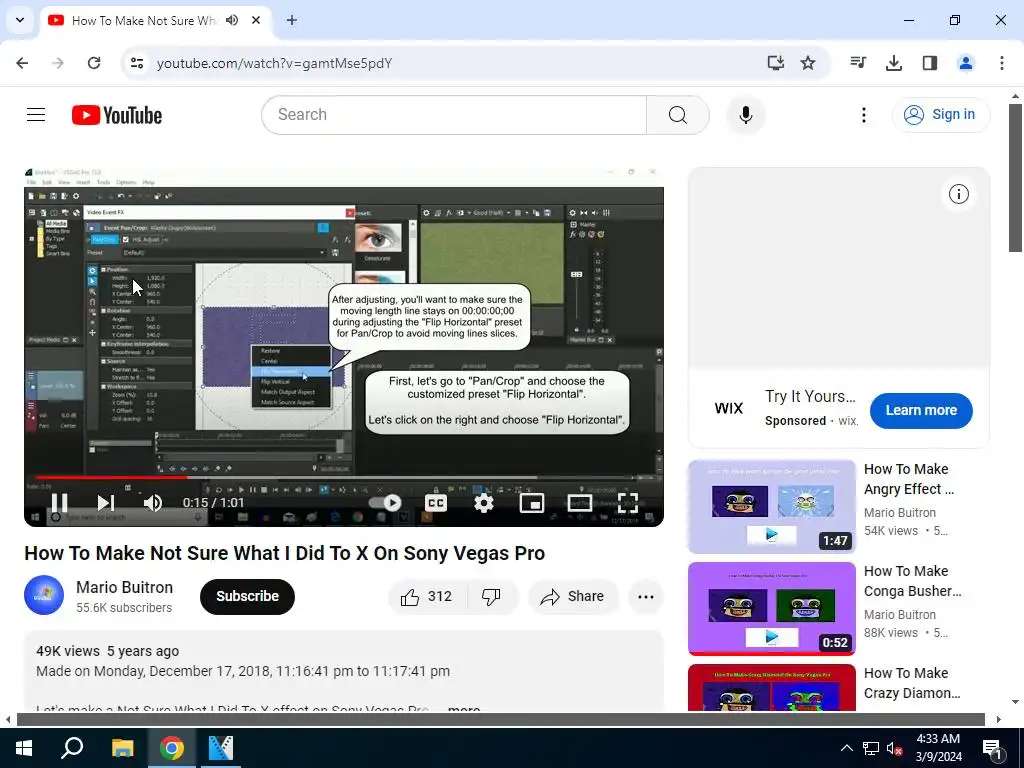Open the player settings gear

tap(484, 502)
